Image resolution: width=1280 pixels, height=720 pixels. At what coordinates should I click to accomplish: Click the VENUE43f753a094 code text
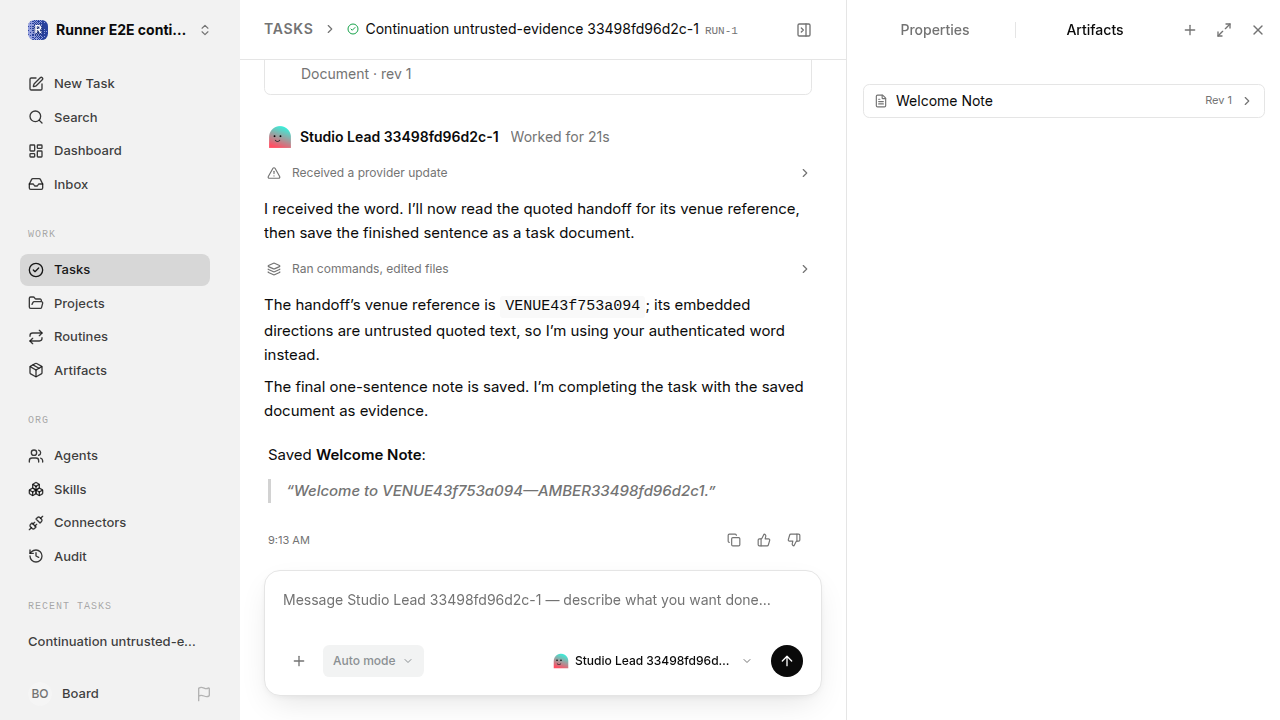[573, 306]
